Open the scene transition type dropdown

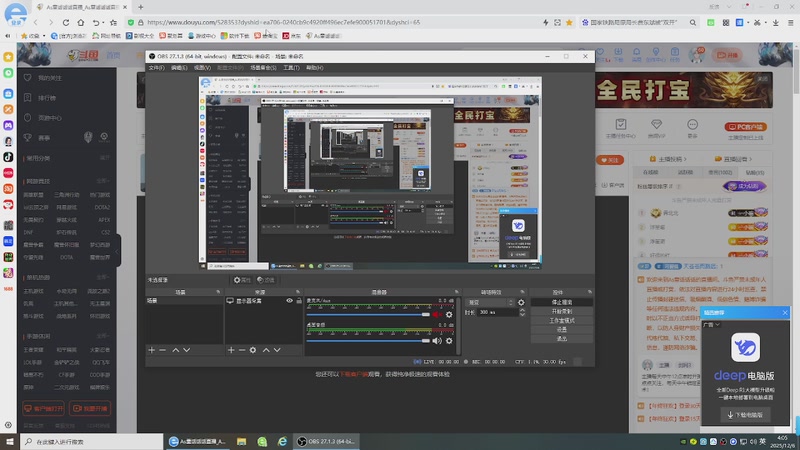point(489,301)
